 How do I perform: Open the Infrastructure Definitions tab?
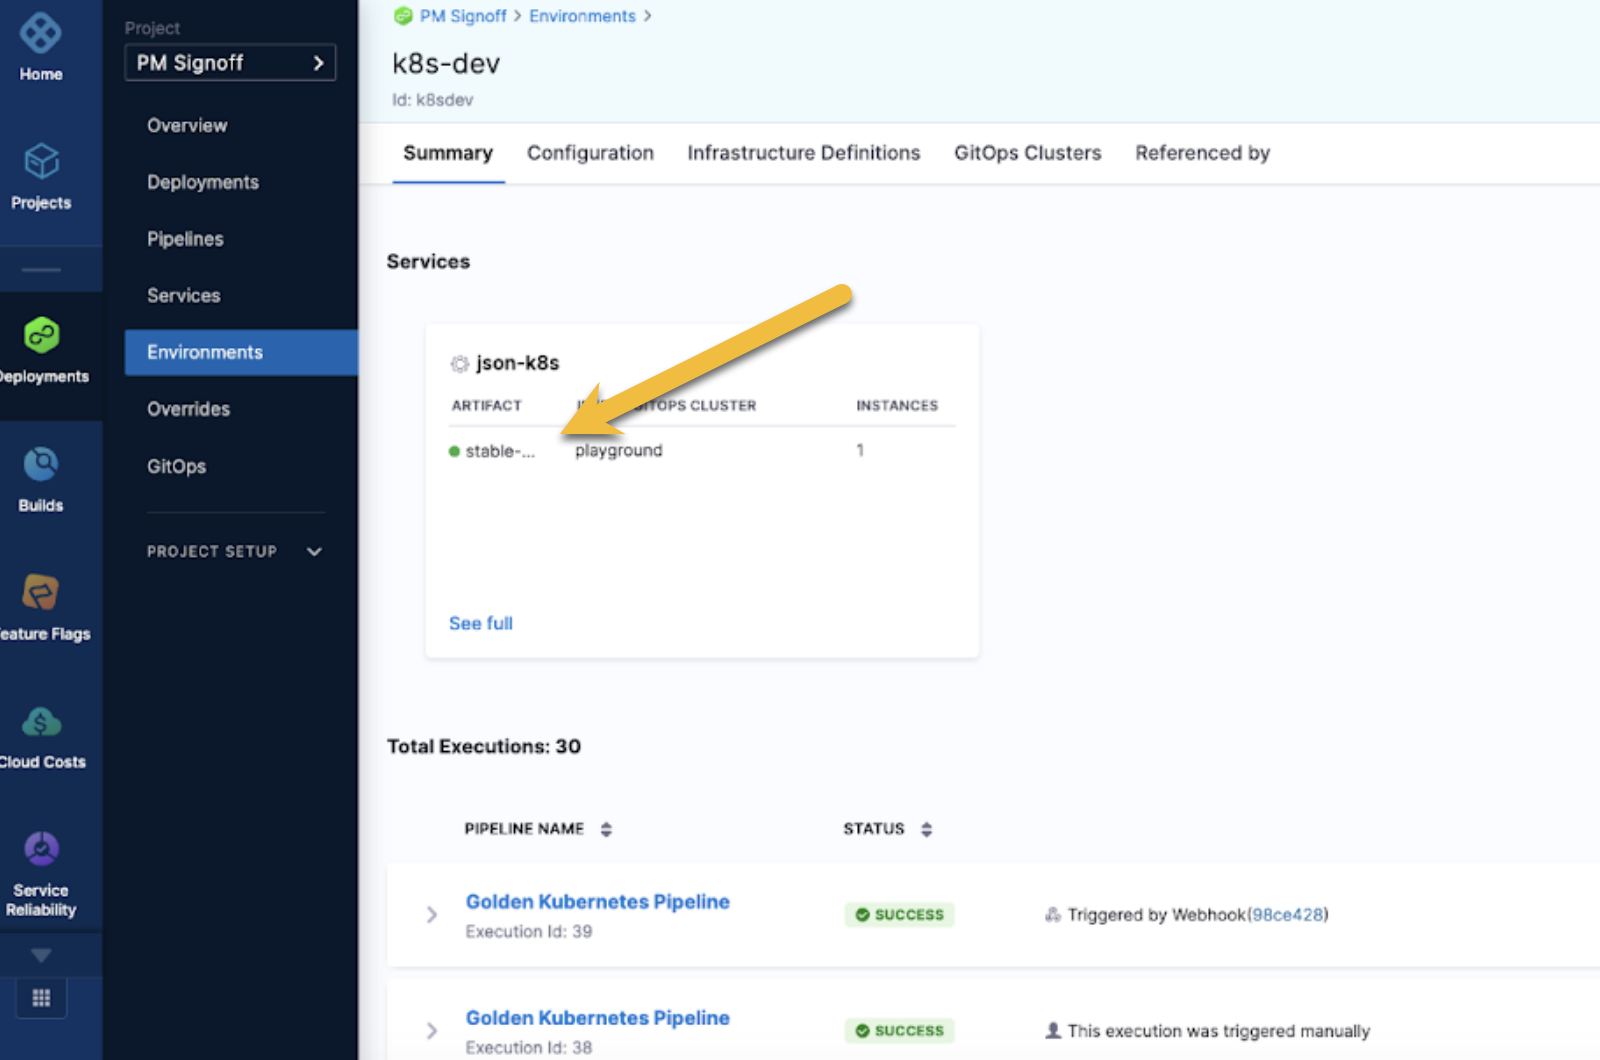pyautogui.click(x=803, y=153)
